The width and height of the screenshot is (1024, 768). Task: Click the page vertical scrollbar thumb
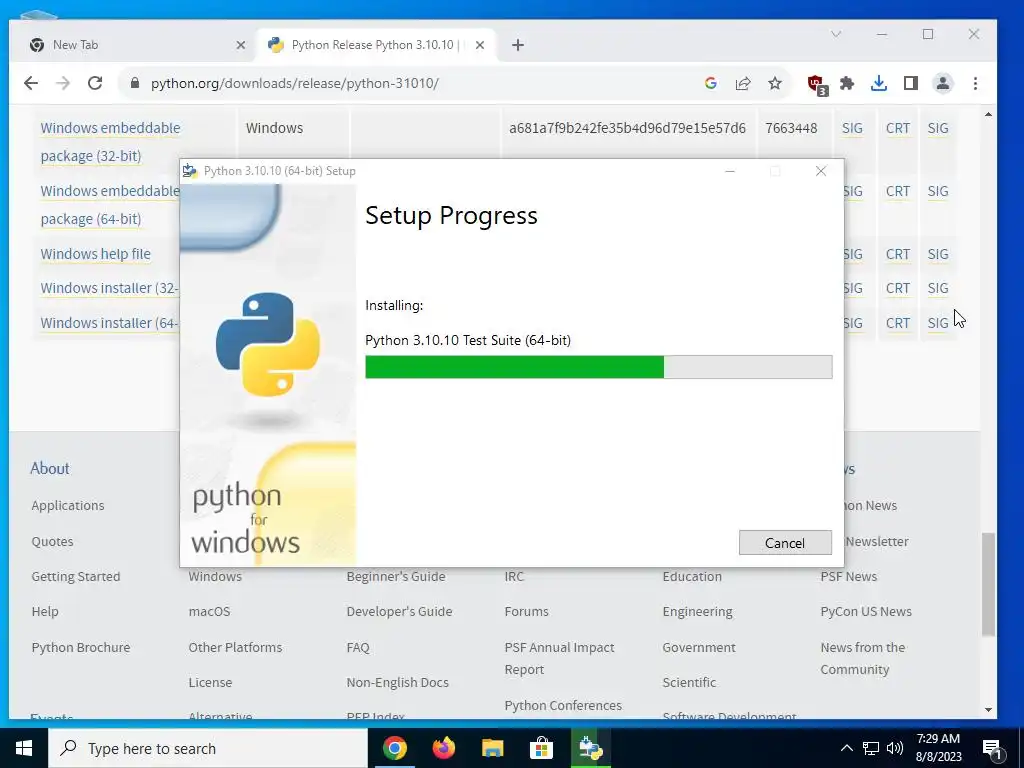989,584
